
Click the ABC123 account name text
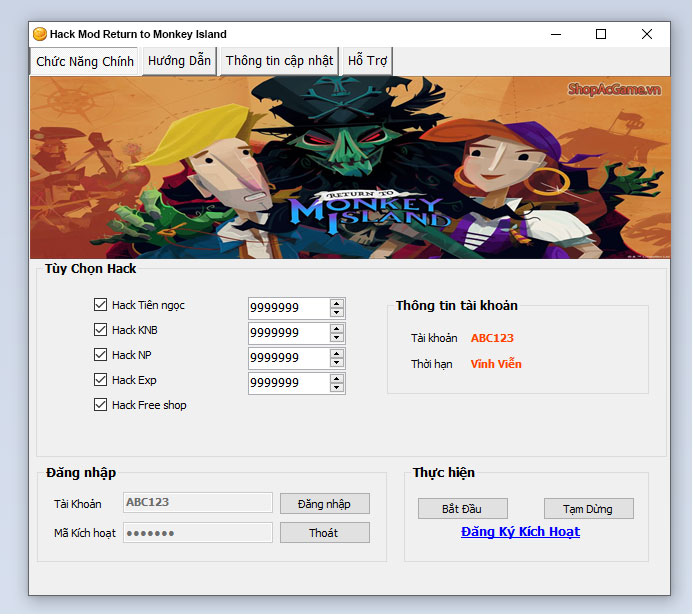coord(492,338)
